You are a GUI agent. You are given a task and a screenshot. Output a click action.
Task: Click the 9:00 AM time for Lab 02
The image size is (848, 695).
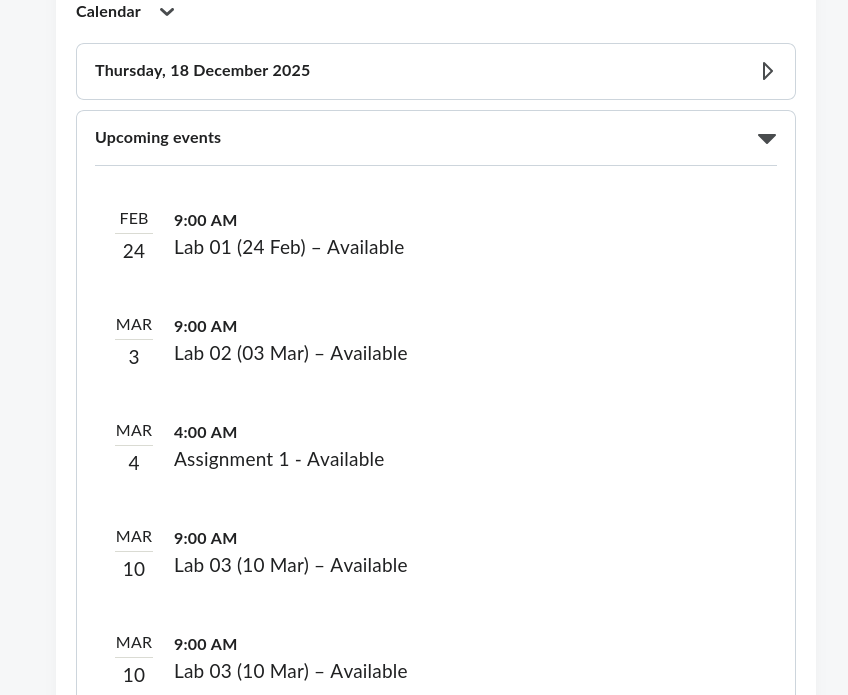[x=205, y=327]
